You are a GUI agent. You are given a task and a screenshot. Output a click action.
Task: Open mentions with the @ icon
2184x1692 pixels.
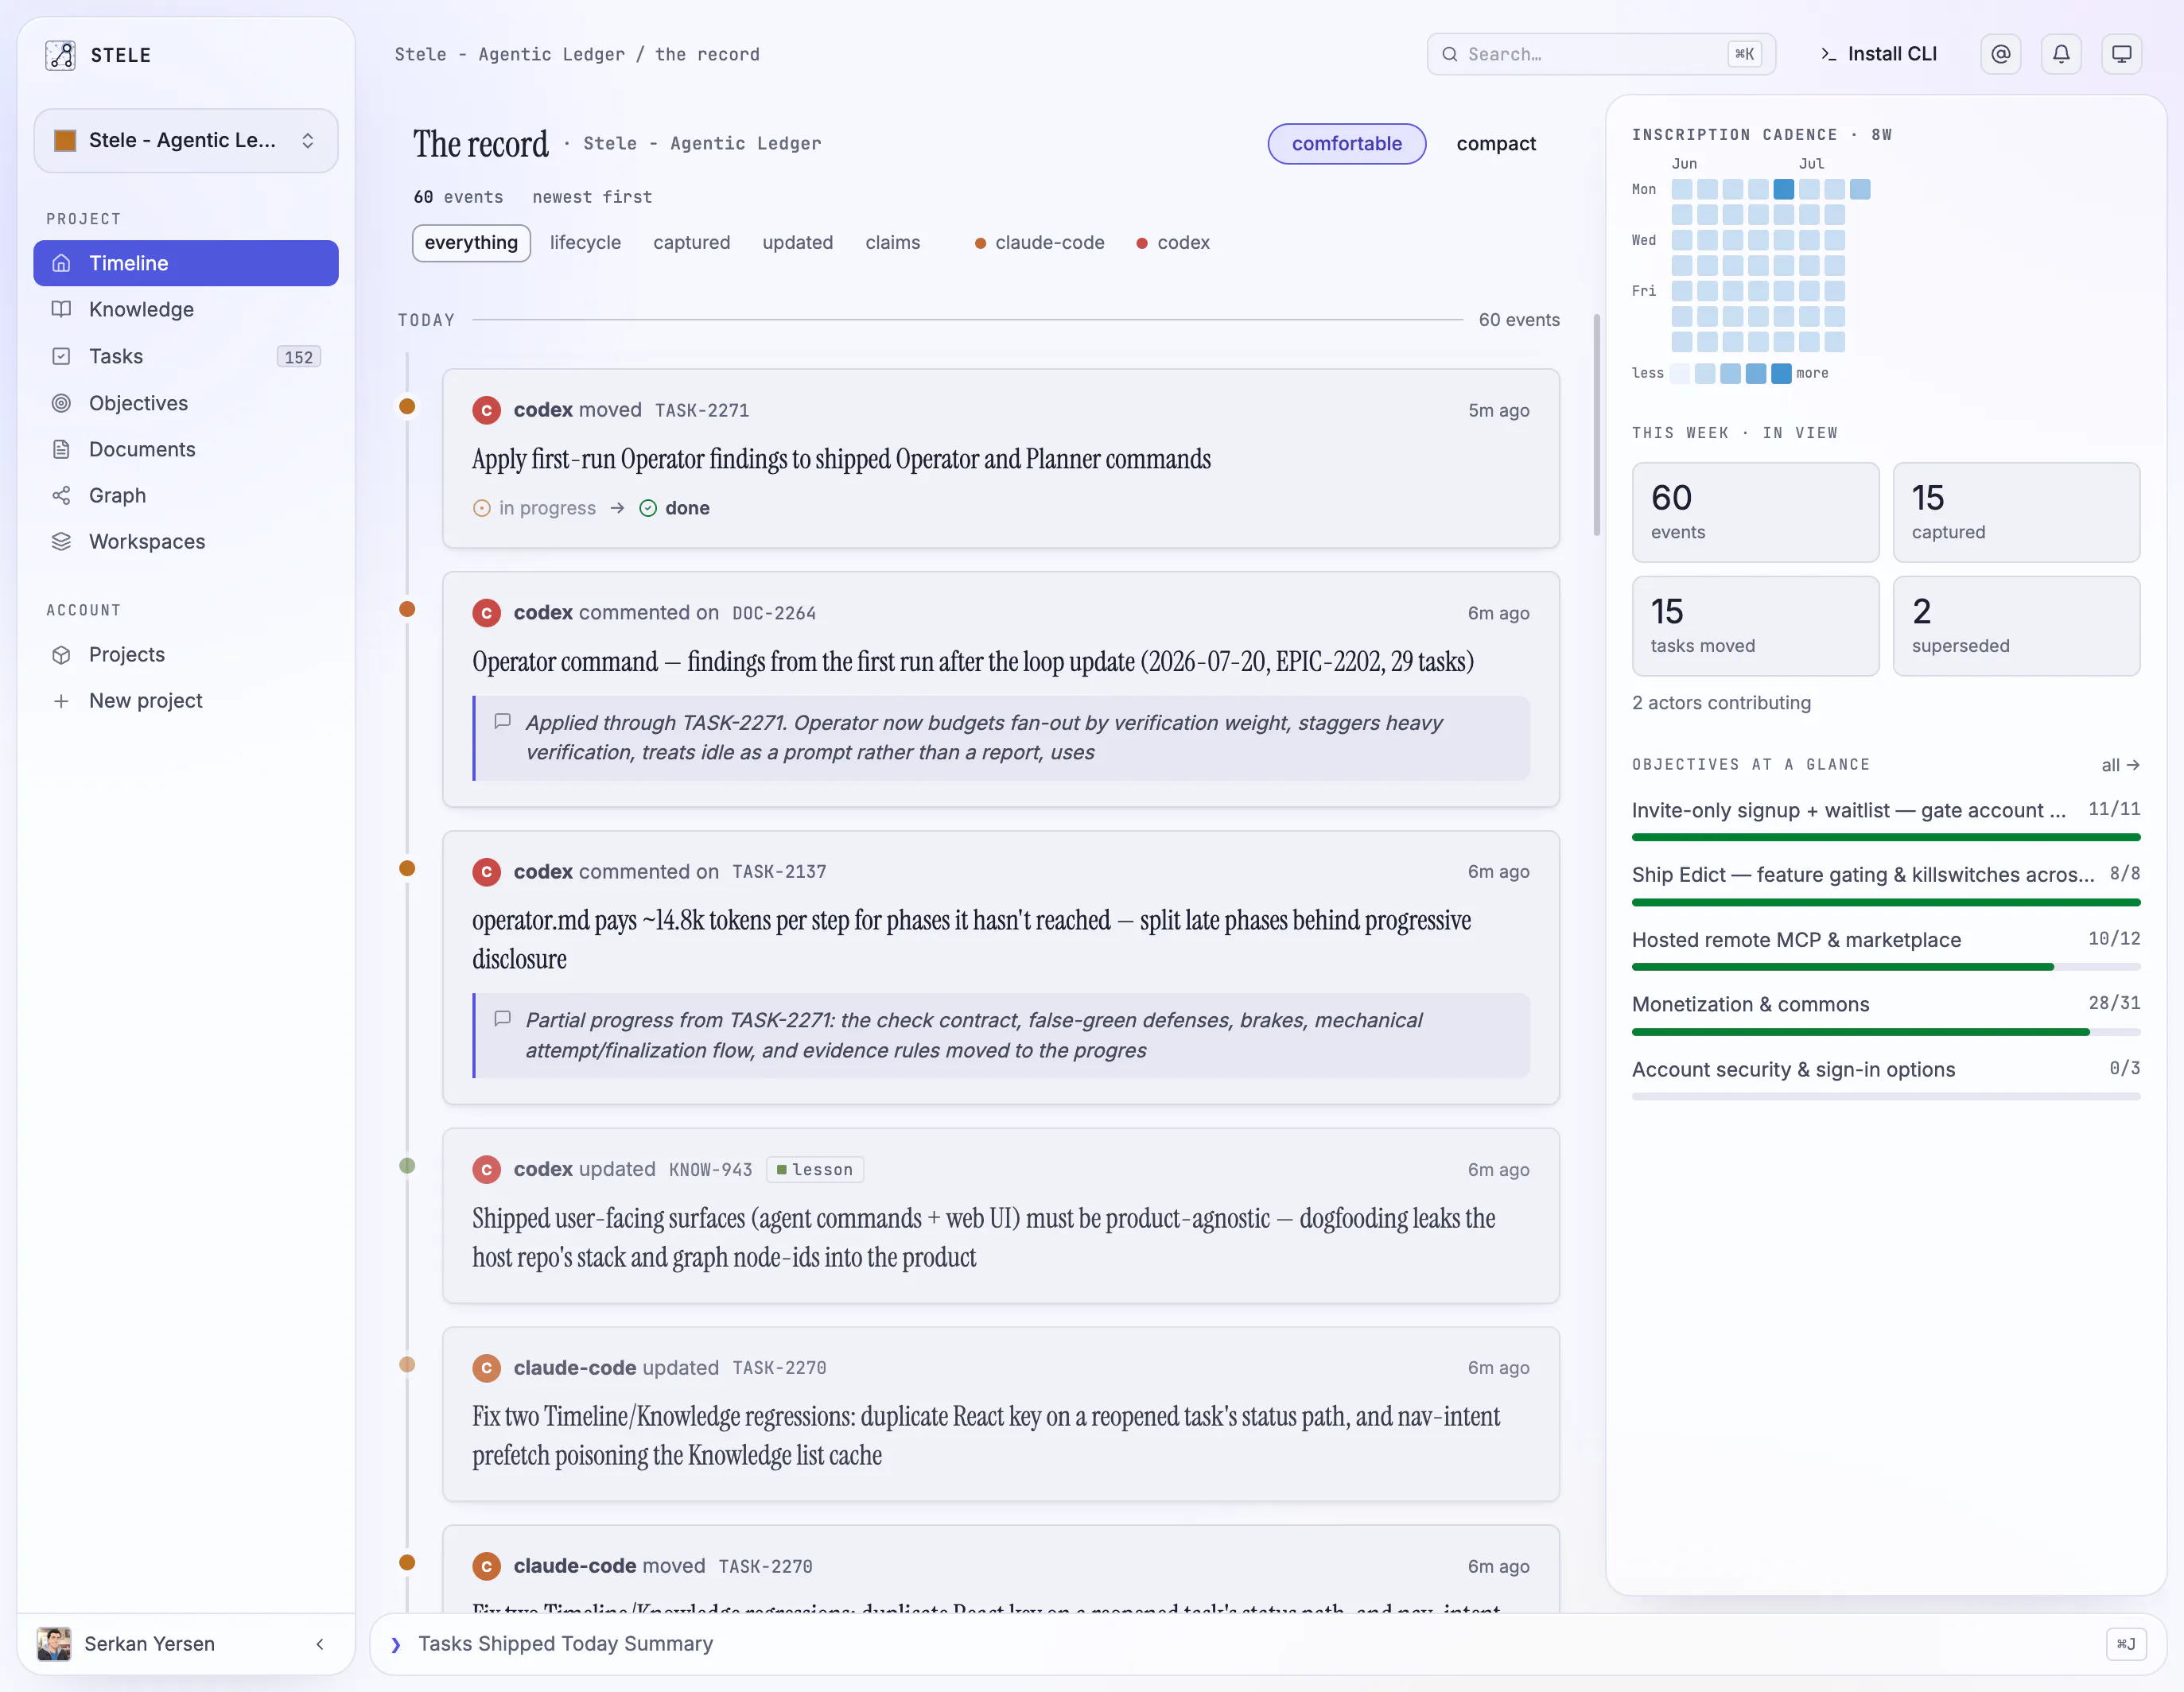[x=2000, y=54]
